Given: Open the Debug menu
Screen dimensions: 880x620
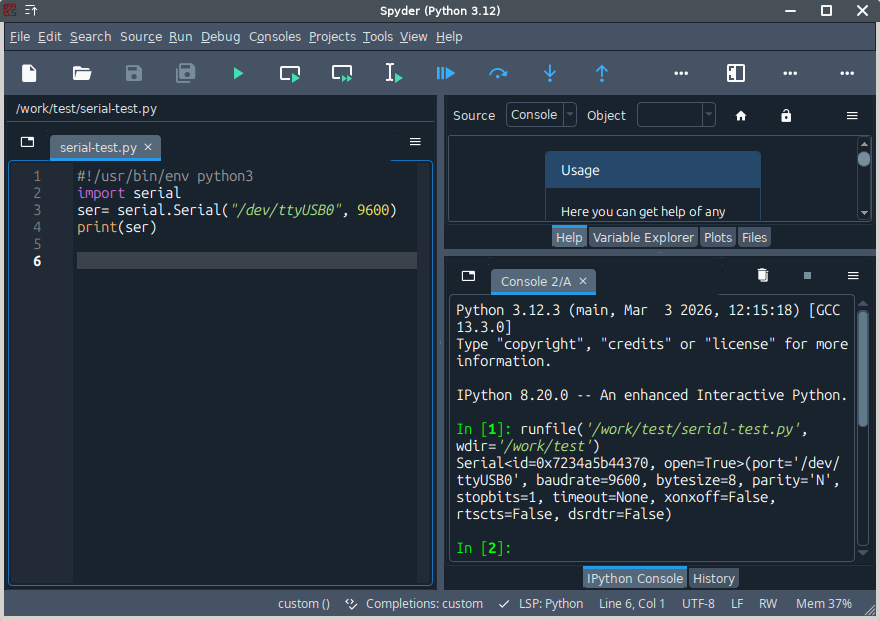Looking at the screenshot, I should tap(220, 36).
